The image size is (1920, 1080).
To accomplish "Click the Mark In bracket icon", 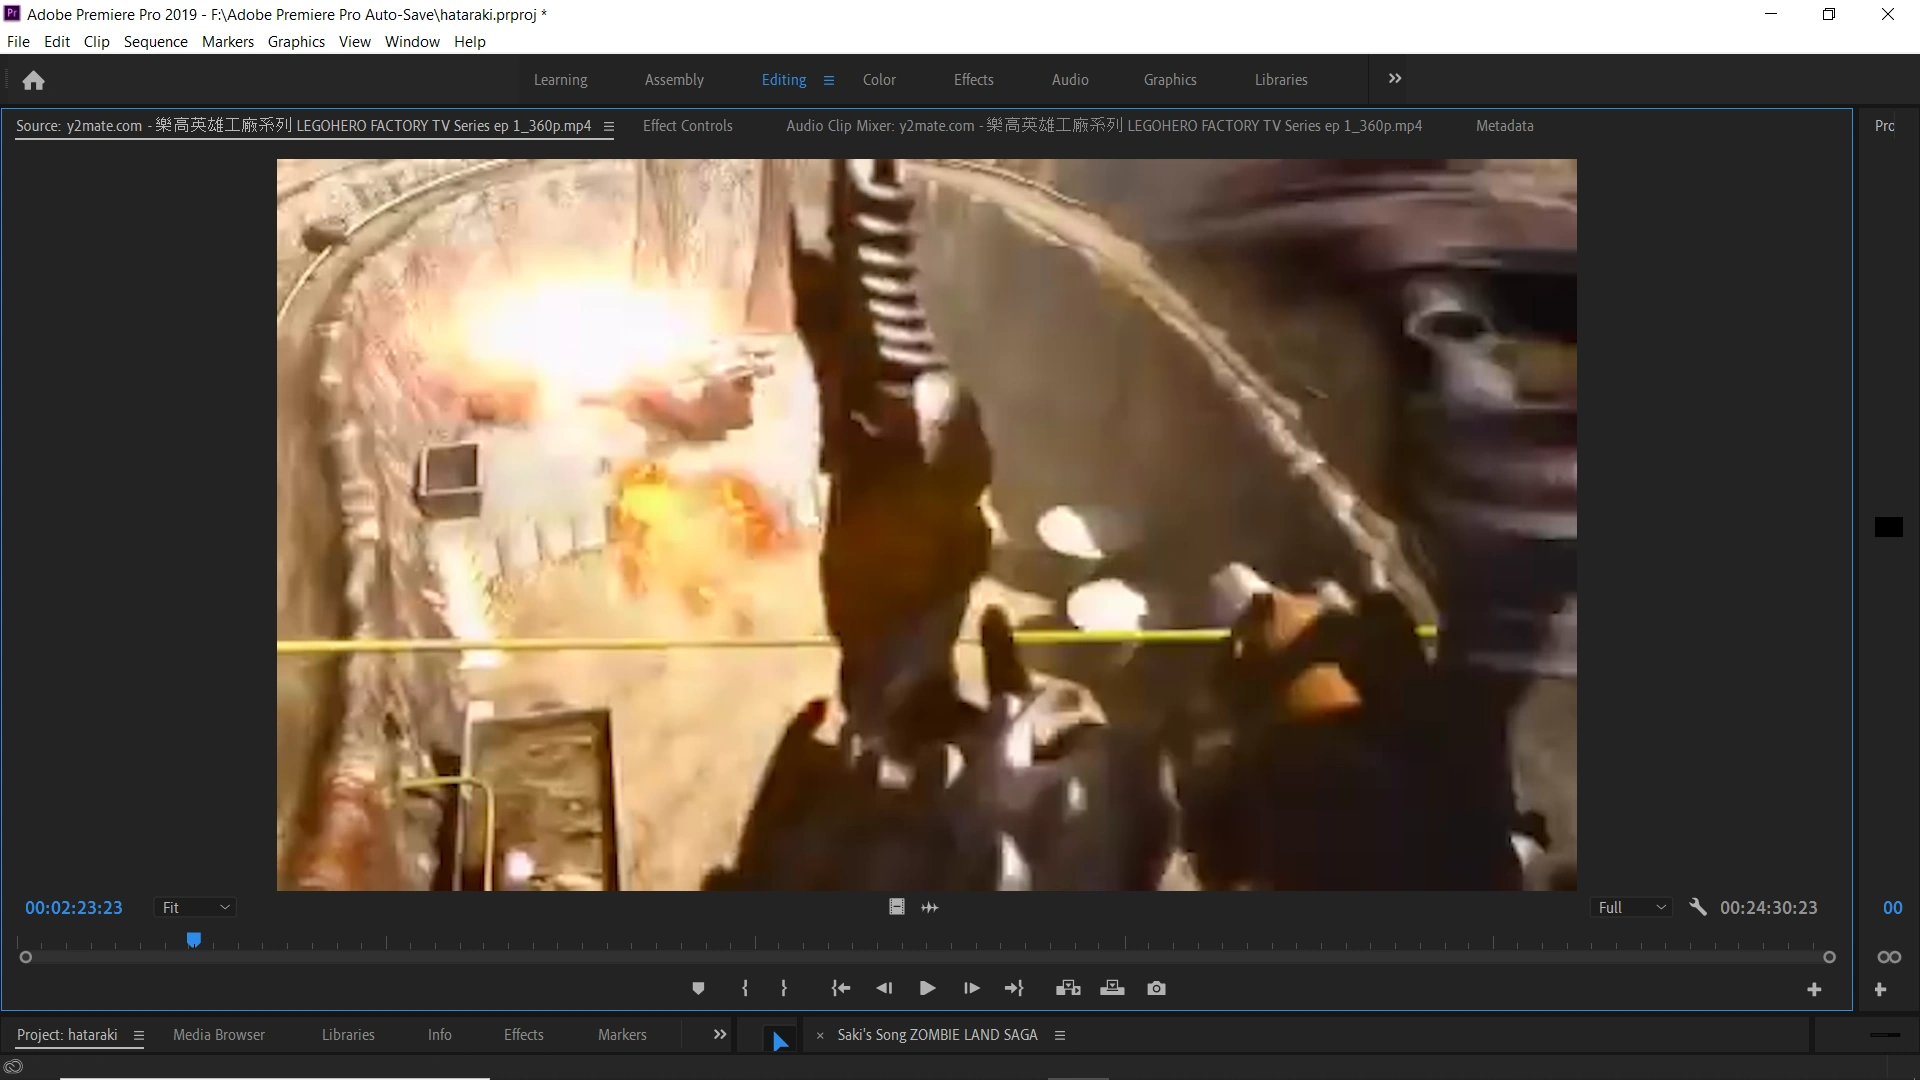I will click(x=745, y=988).
